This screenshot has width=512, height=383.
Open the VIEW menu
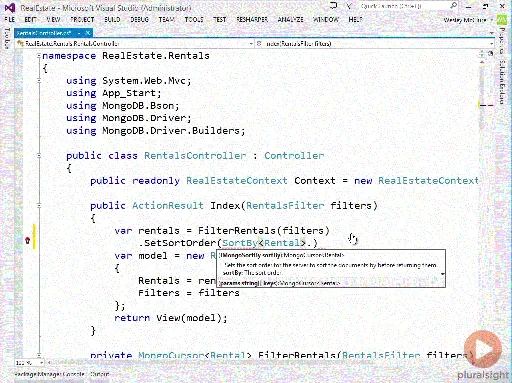pyautogui.click(x=53, y=19)
